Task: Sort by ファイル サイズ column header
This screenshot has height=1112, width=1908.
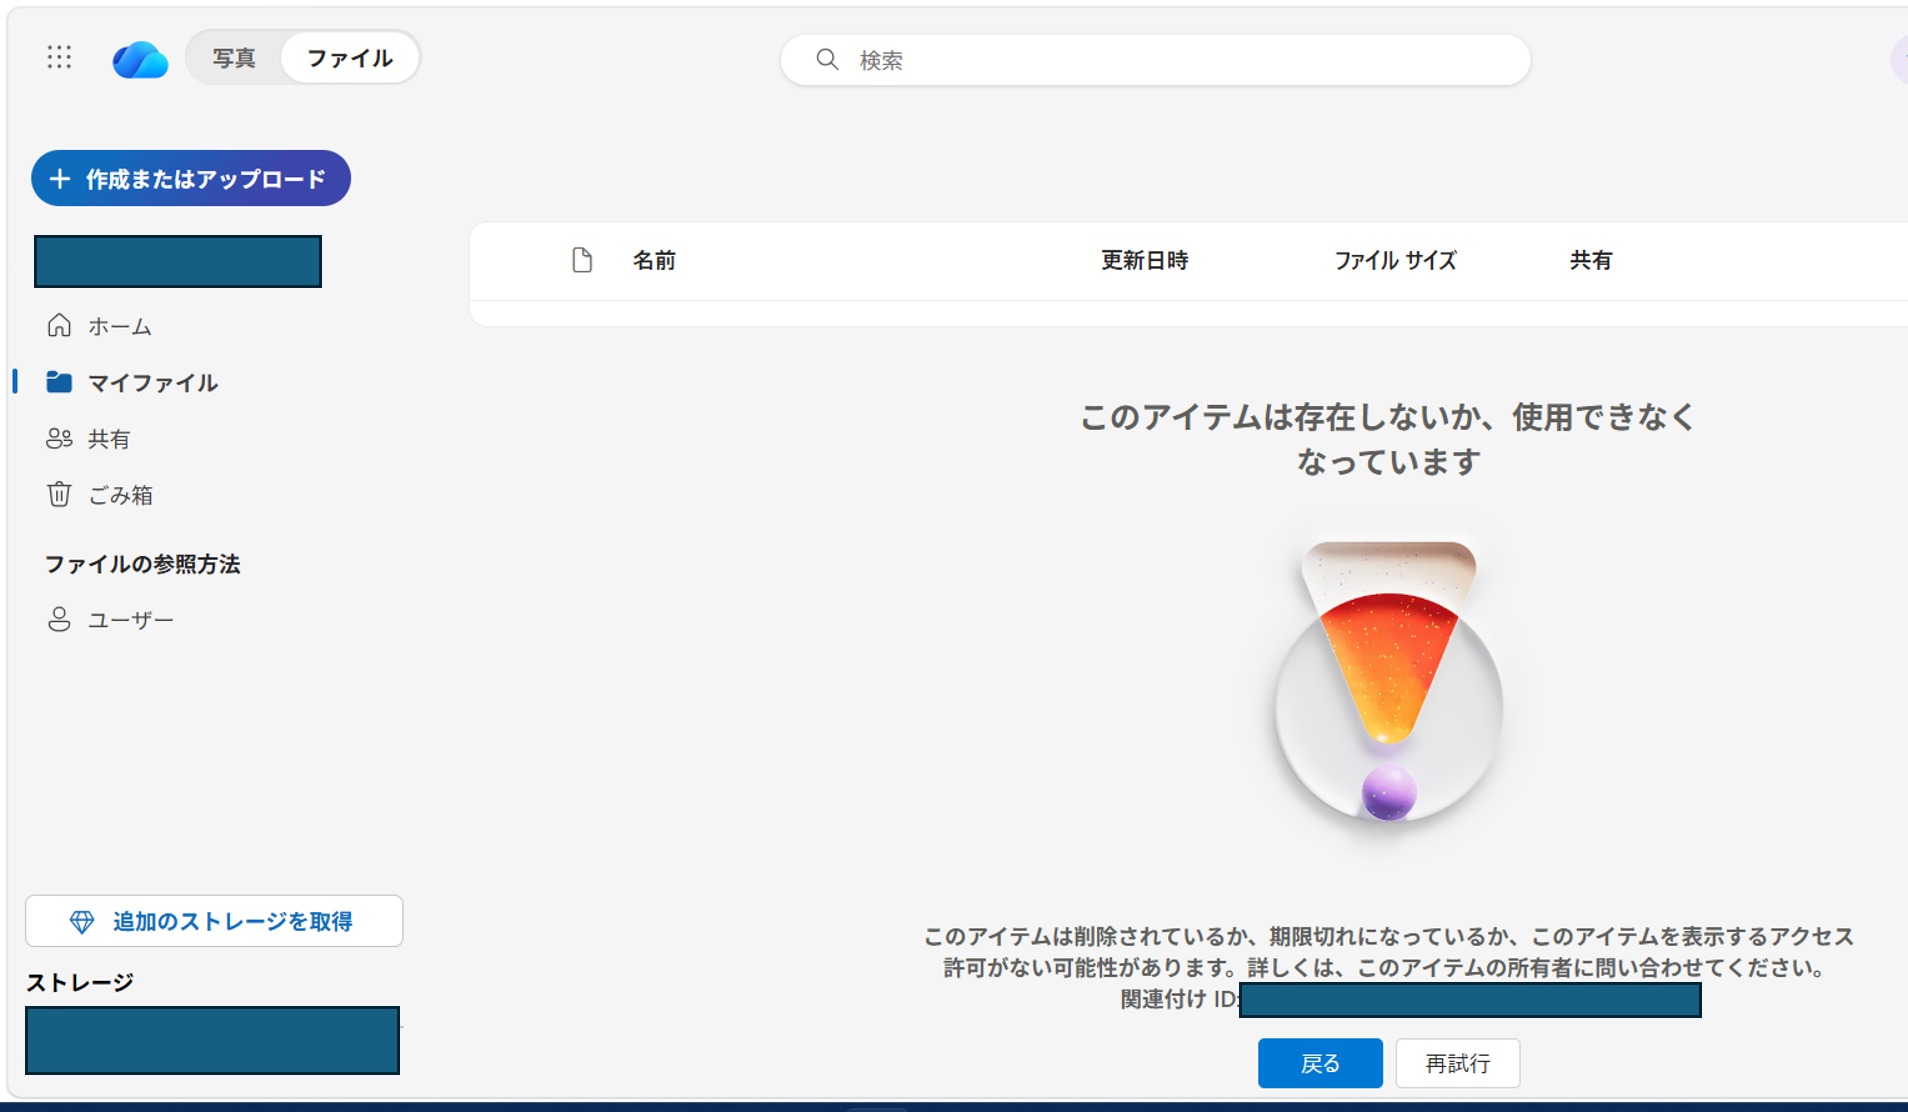Action: tap(1395, 261)
